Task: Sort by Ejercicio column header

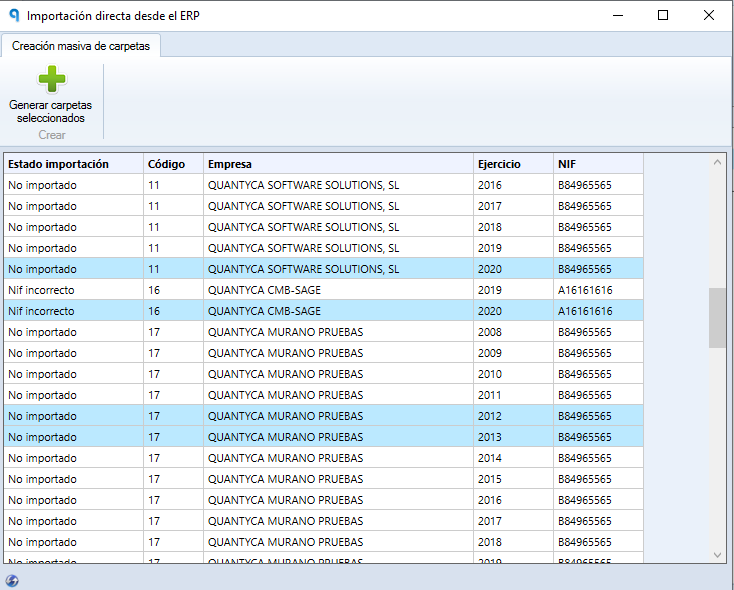Action: [514, 164]
